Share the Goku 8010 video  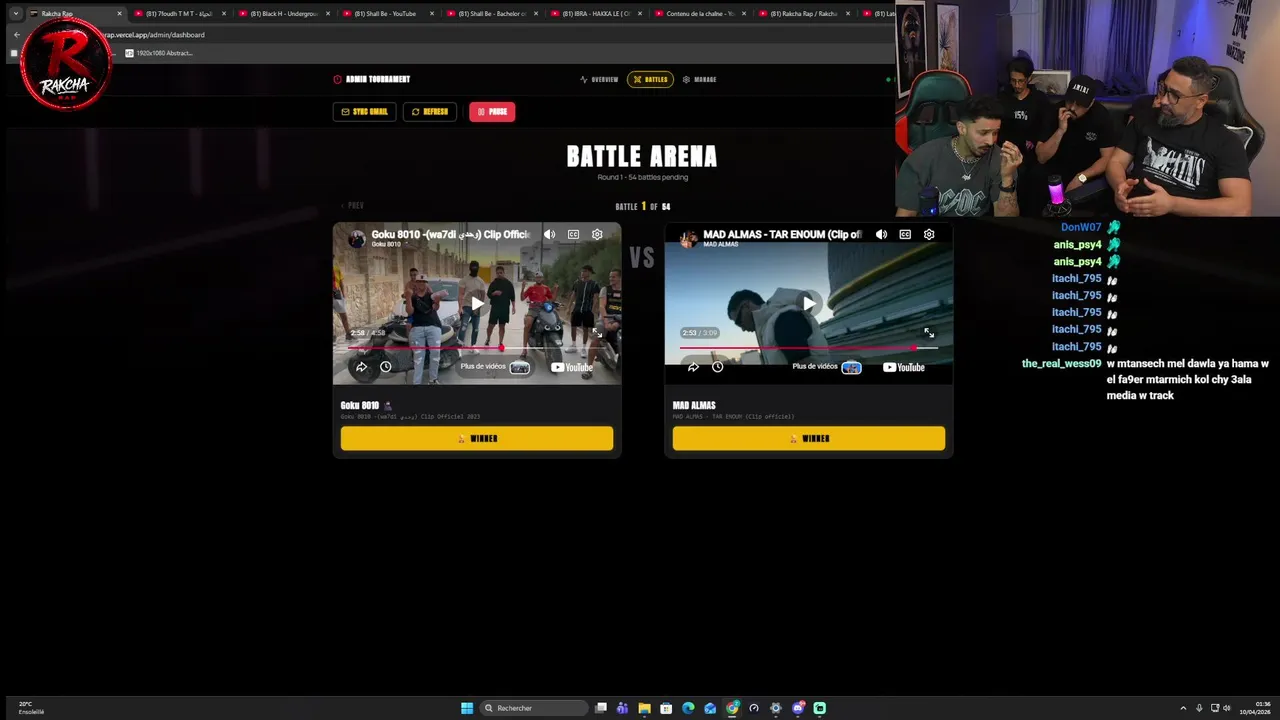tap(361, 367)
